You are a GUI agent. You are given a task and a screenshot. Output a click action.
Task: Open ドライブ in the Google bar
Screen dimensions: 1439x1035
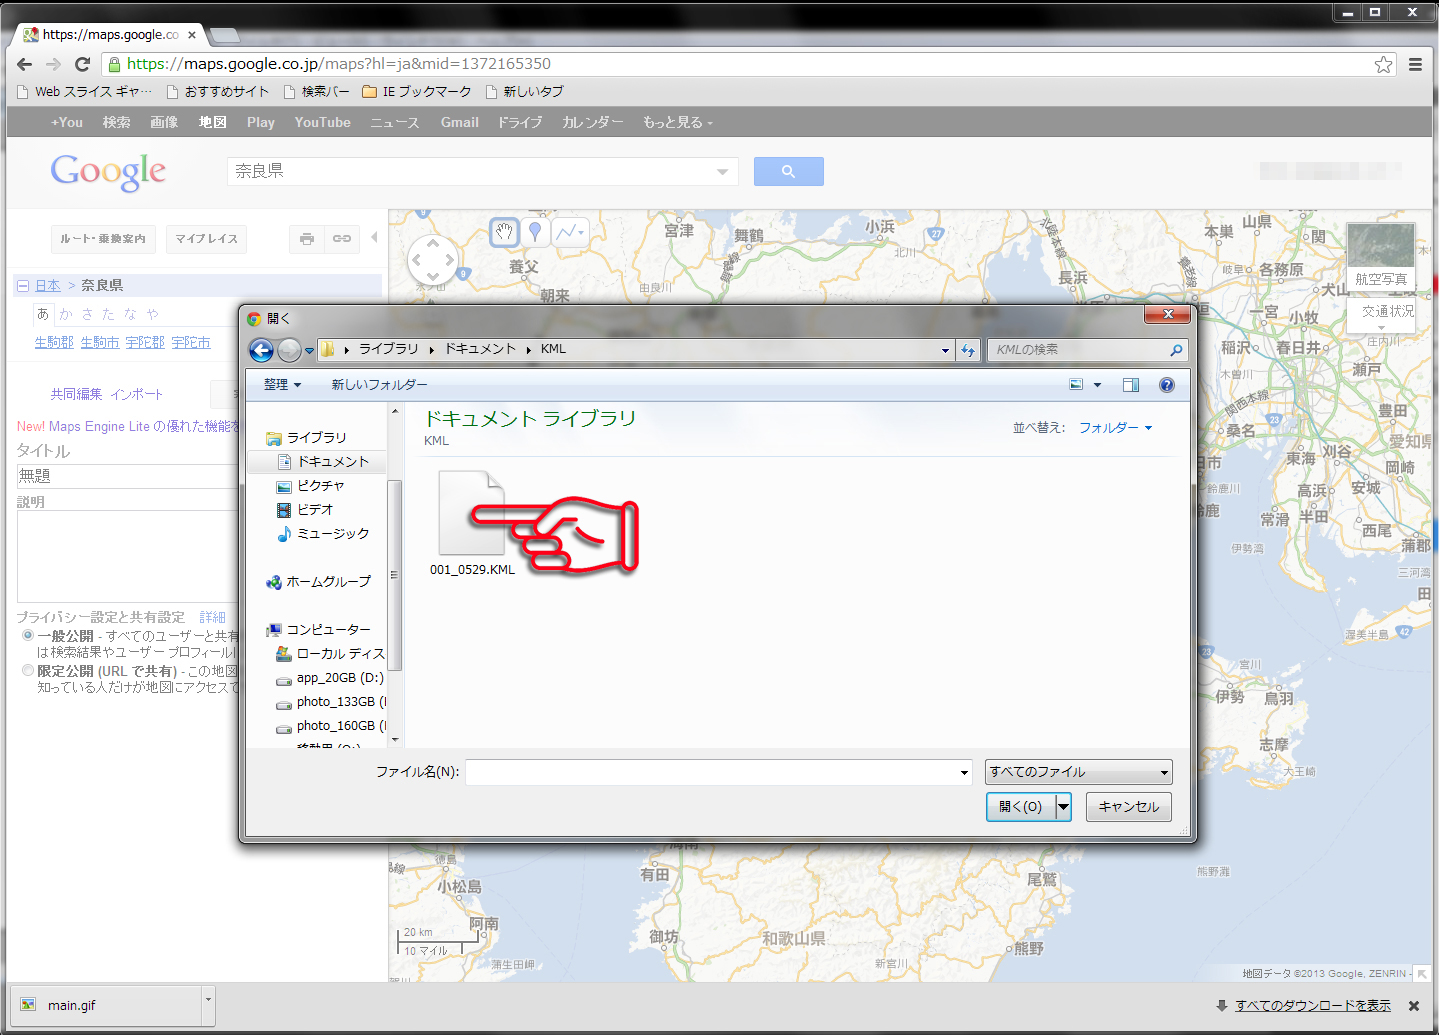point(520,122)
